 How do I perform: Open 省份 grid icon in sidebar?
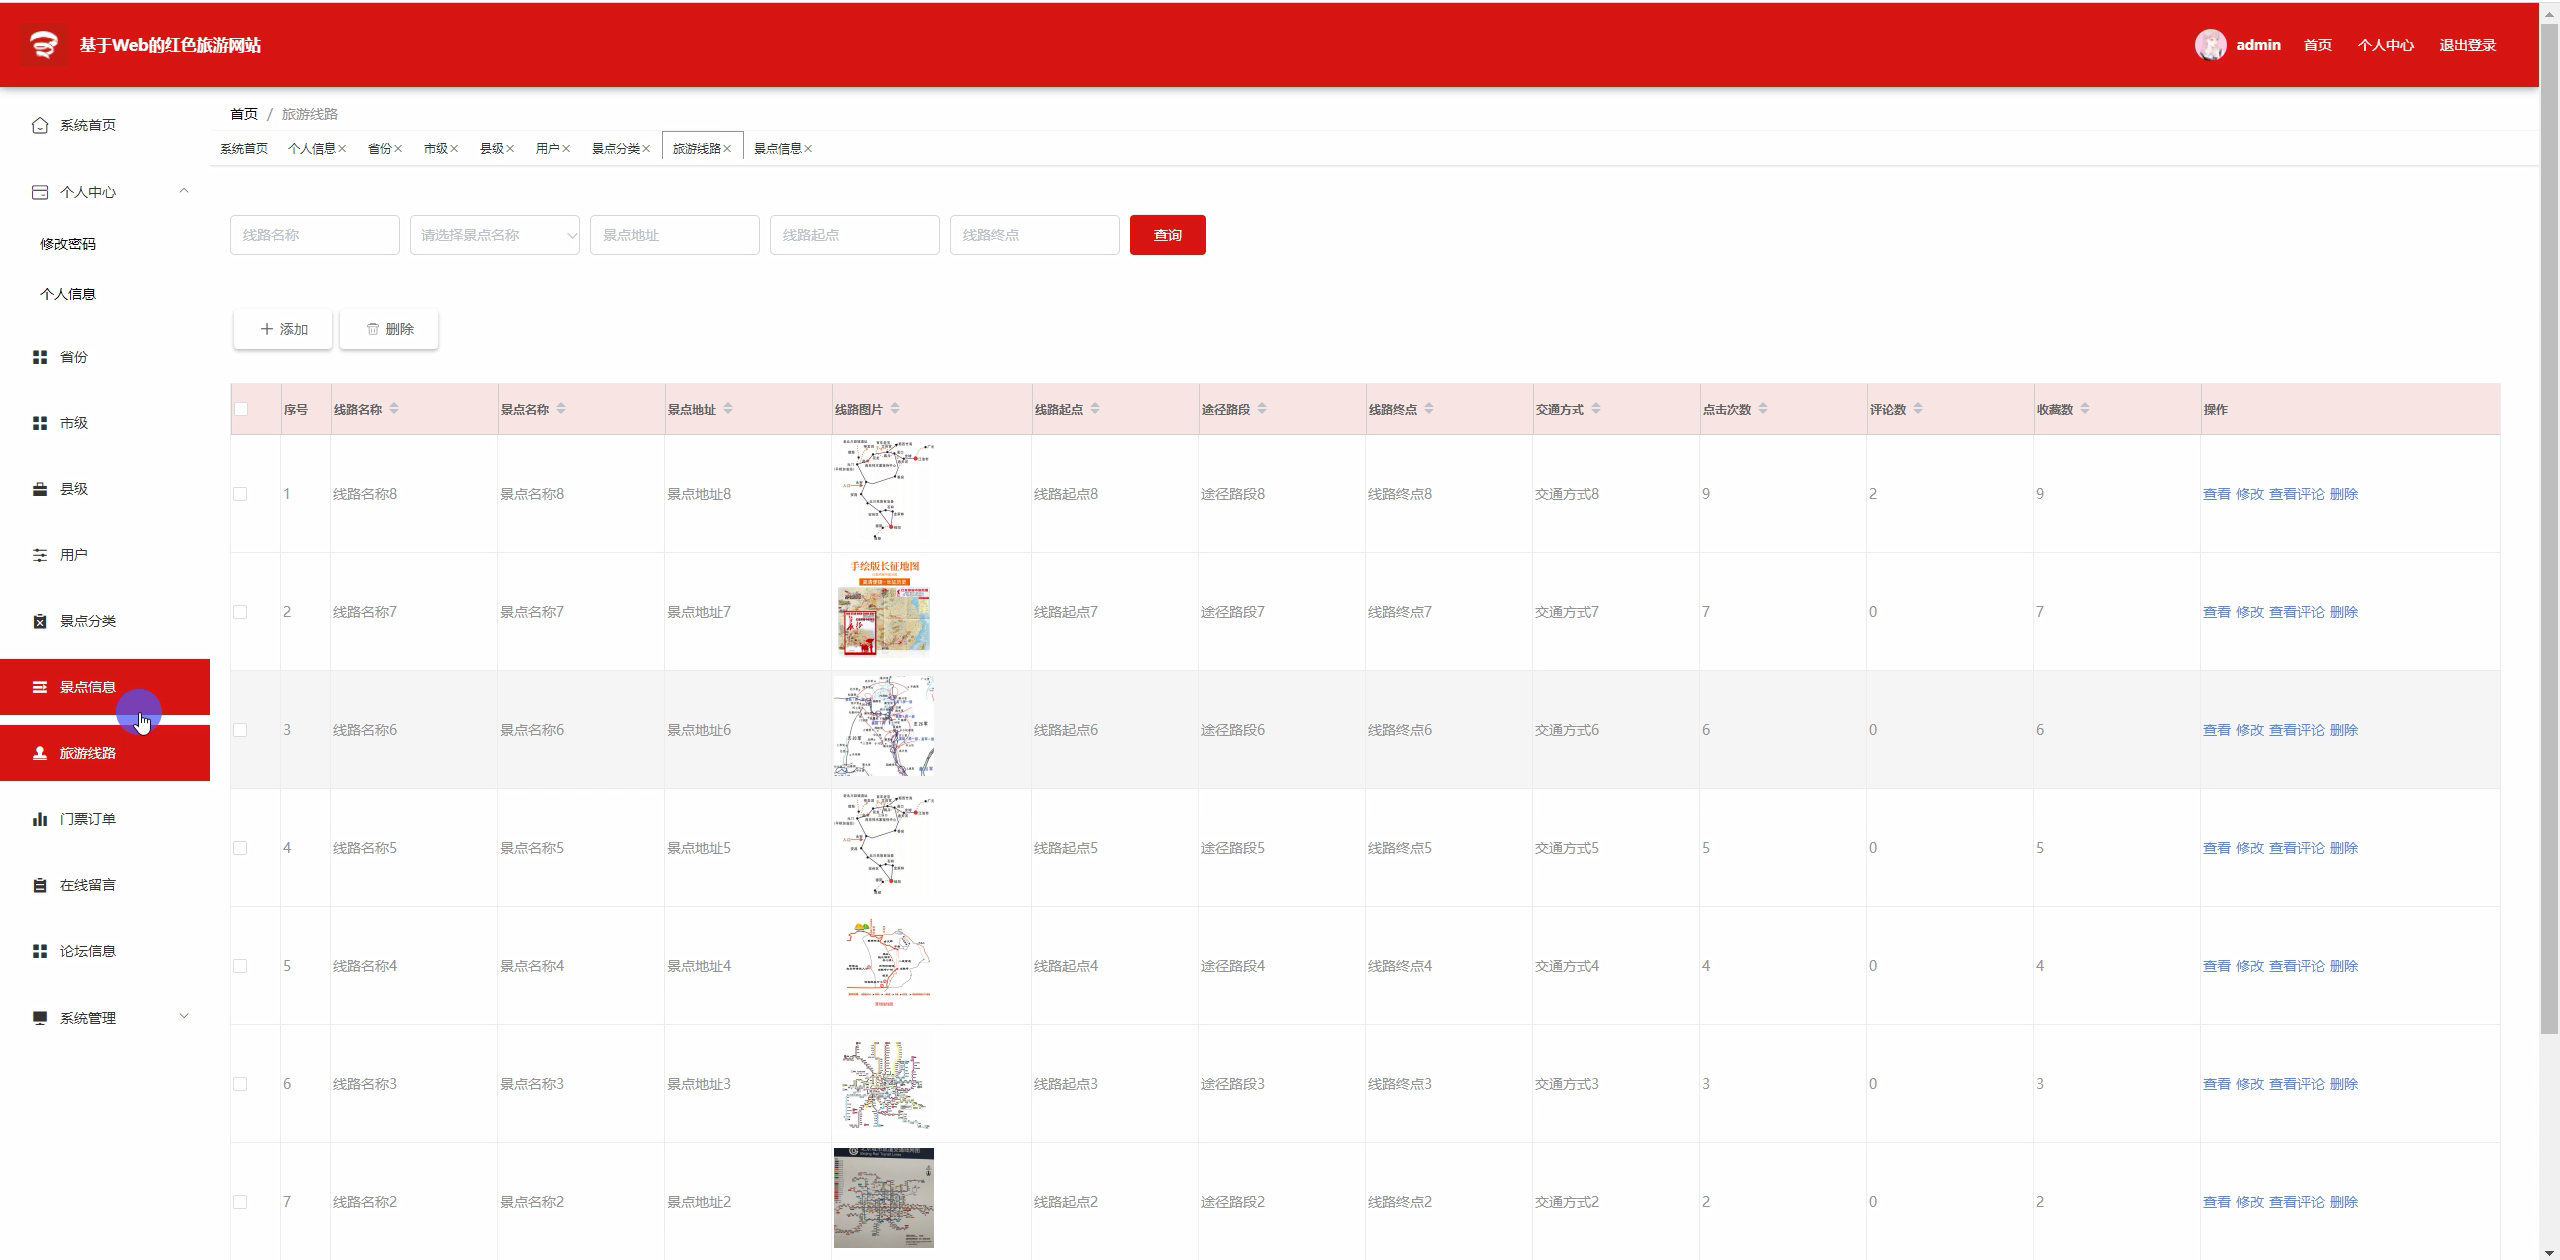40,357
